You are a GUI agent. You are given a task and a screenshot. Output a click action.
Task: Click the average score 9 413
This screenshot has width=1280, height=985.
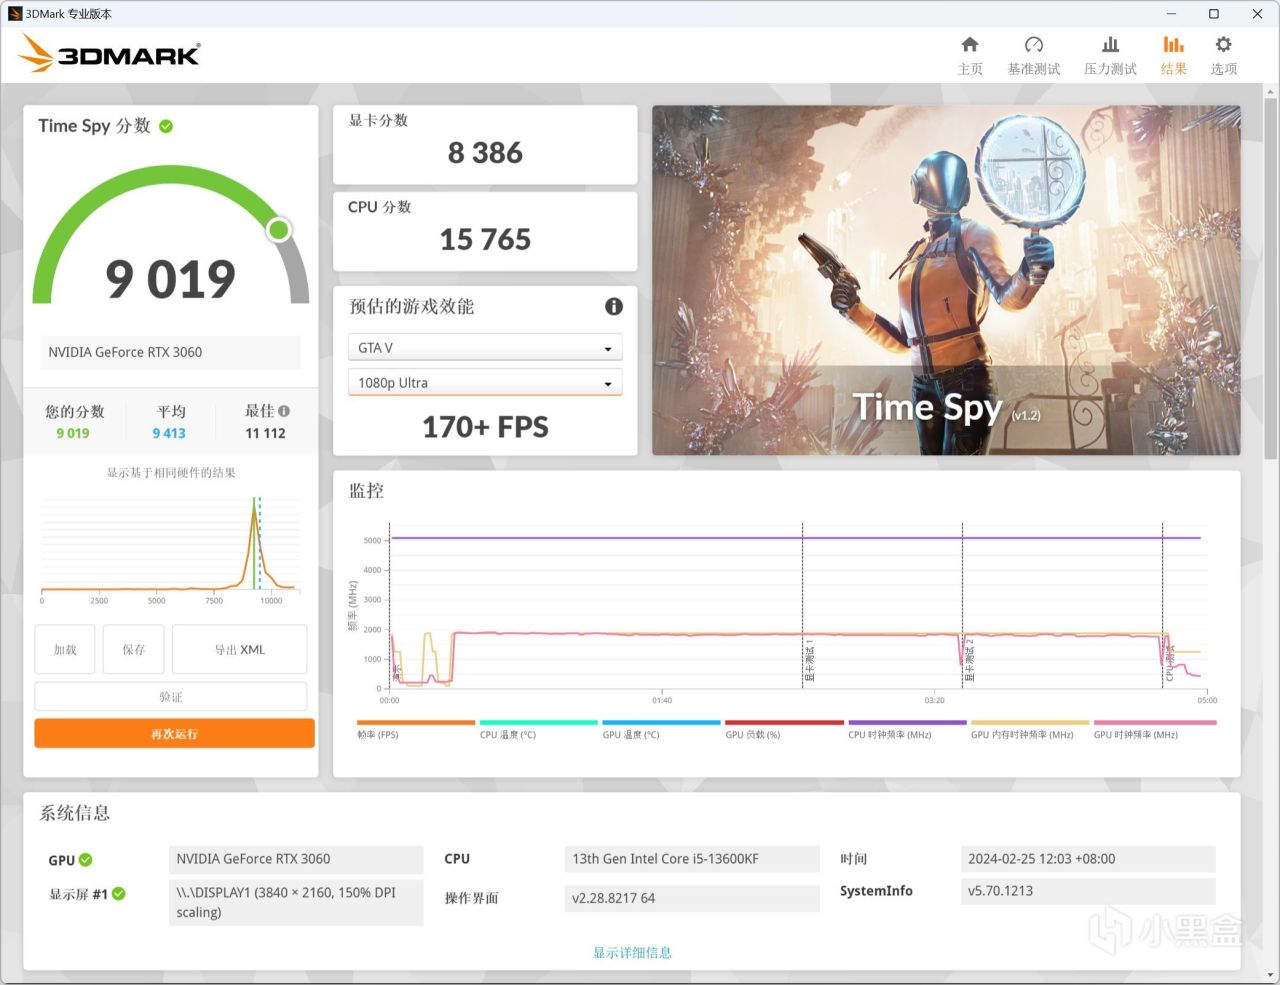click(169, 433)
